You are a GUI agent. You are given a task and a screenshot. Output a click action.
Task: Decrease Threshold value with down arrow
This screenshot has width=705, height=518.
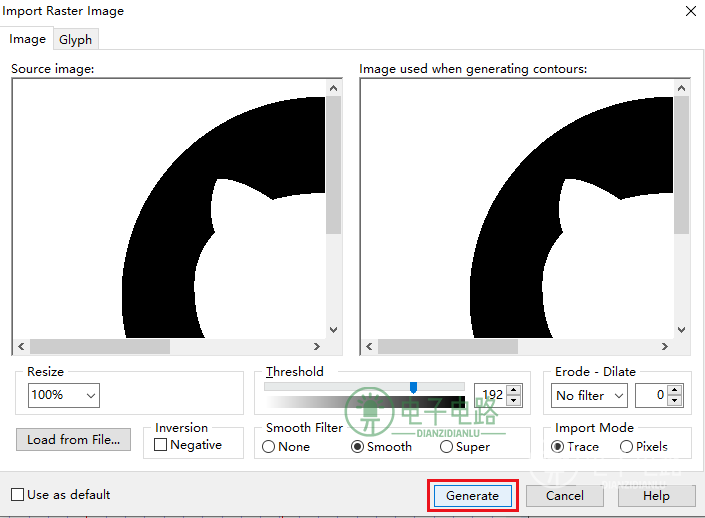point(514,401)
